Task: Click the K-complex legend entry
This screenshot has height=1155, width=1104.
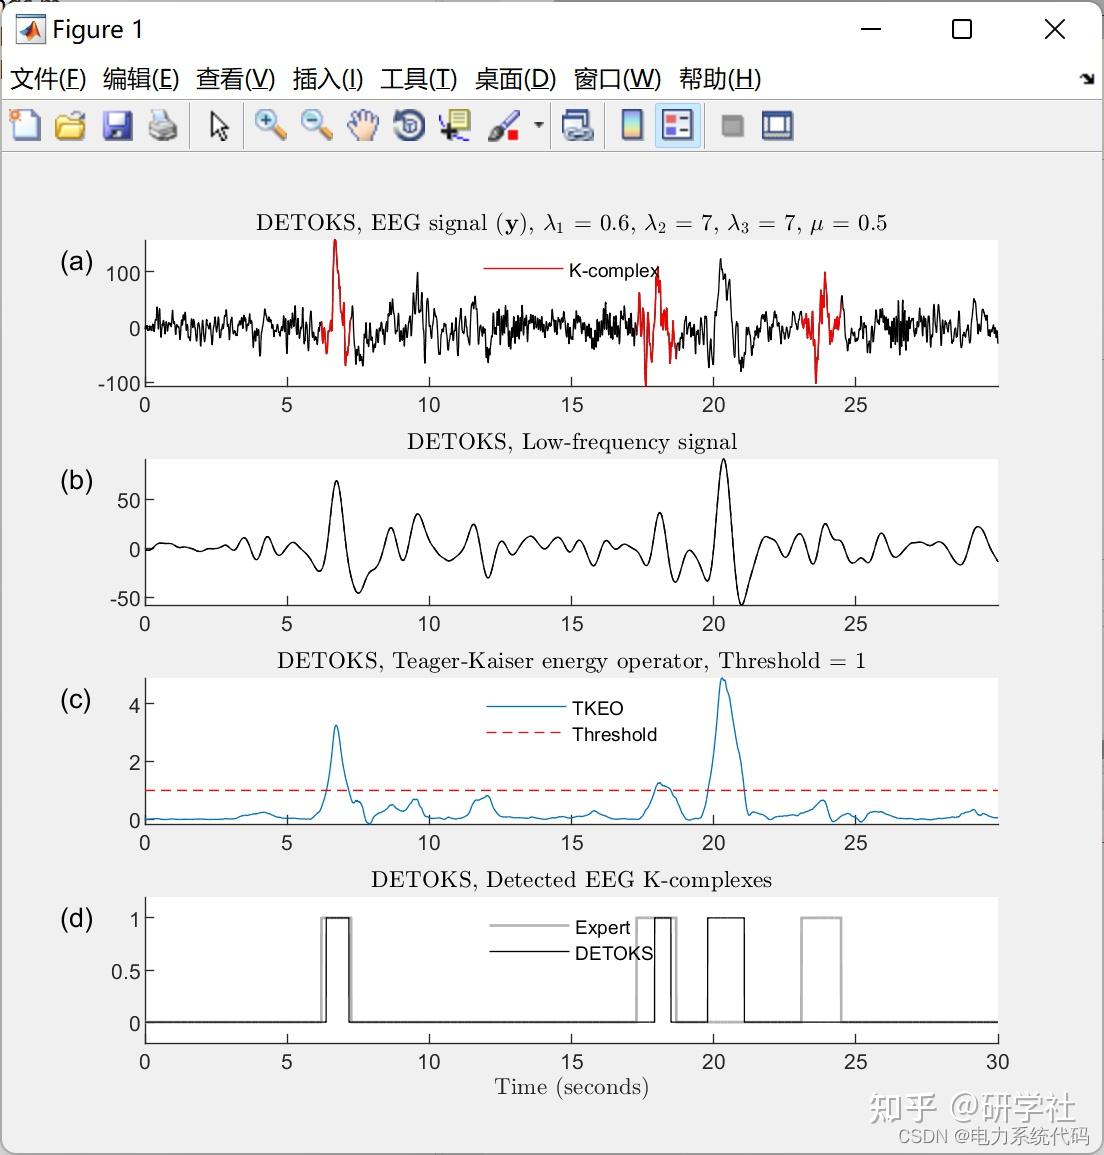Action: tap(609, 270)
